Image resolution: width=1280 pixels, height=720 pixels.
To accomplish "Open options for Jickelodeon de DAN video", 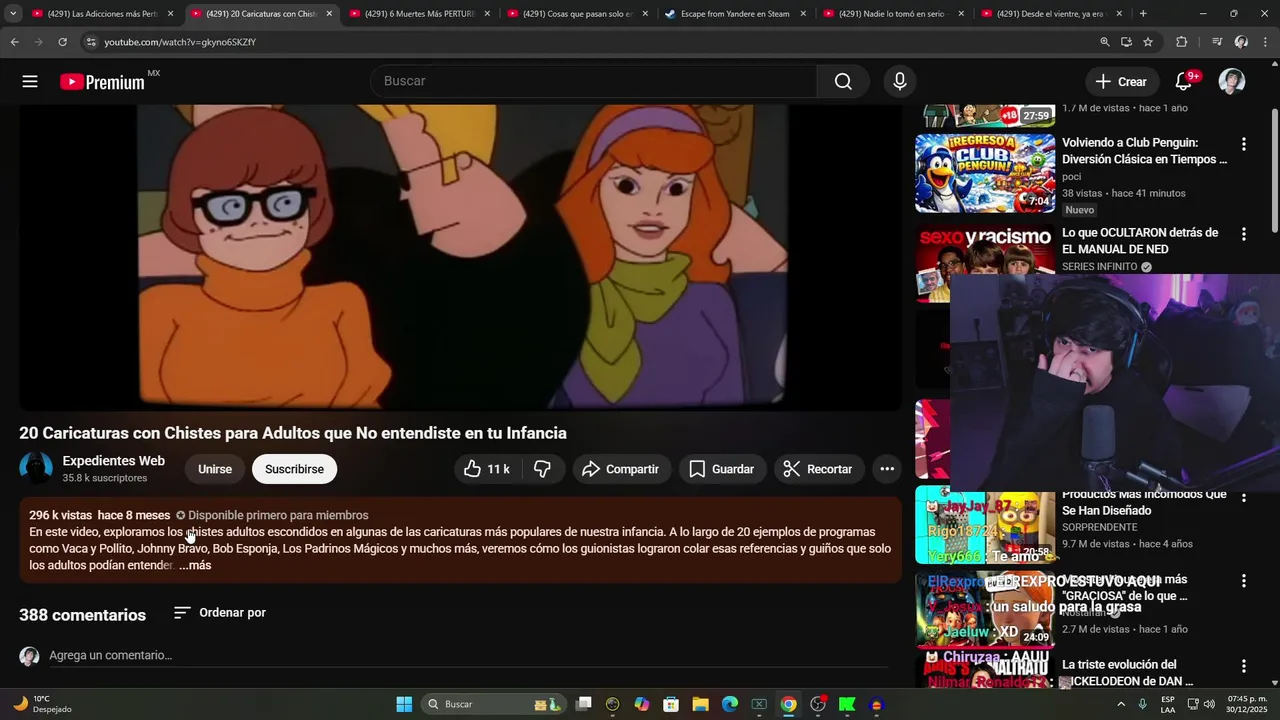I will (x=1244, y=666).
